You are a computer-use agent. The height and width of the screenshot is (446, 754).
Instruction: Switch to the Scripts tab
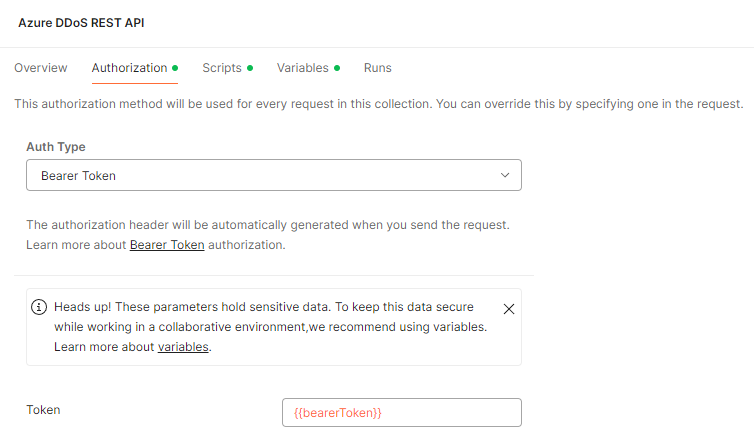(227, 68)
